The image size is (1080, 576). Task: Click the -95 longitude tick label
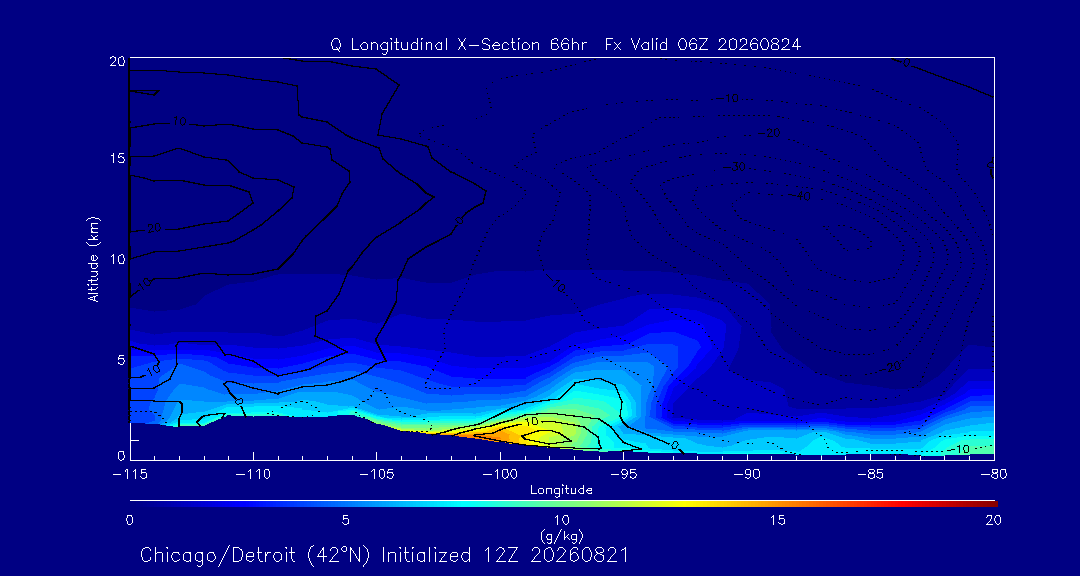click(623, 475)
